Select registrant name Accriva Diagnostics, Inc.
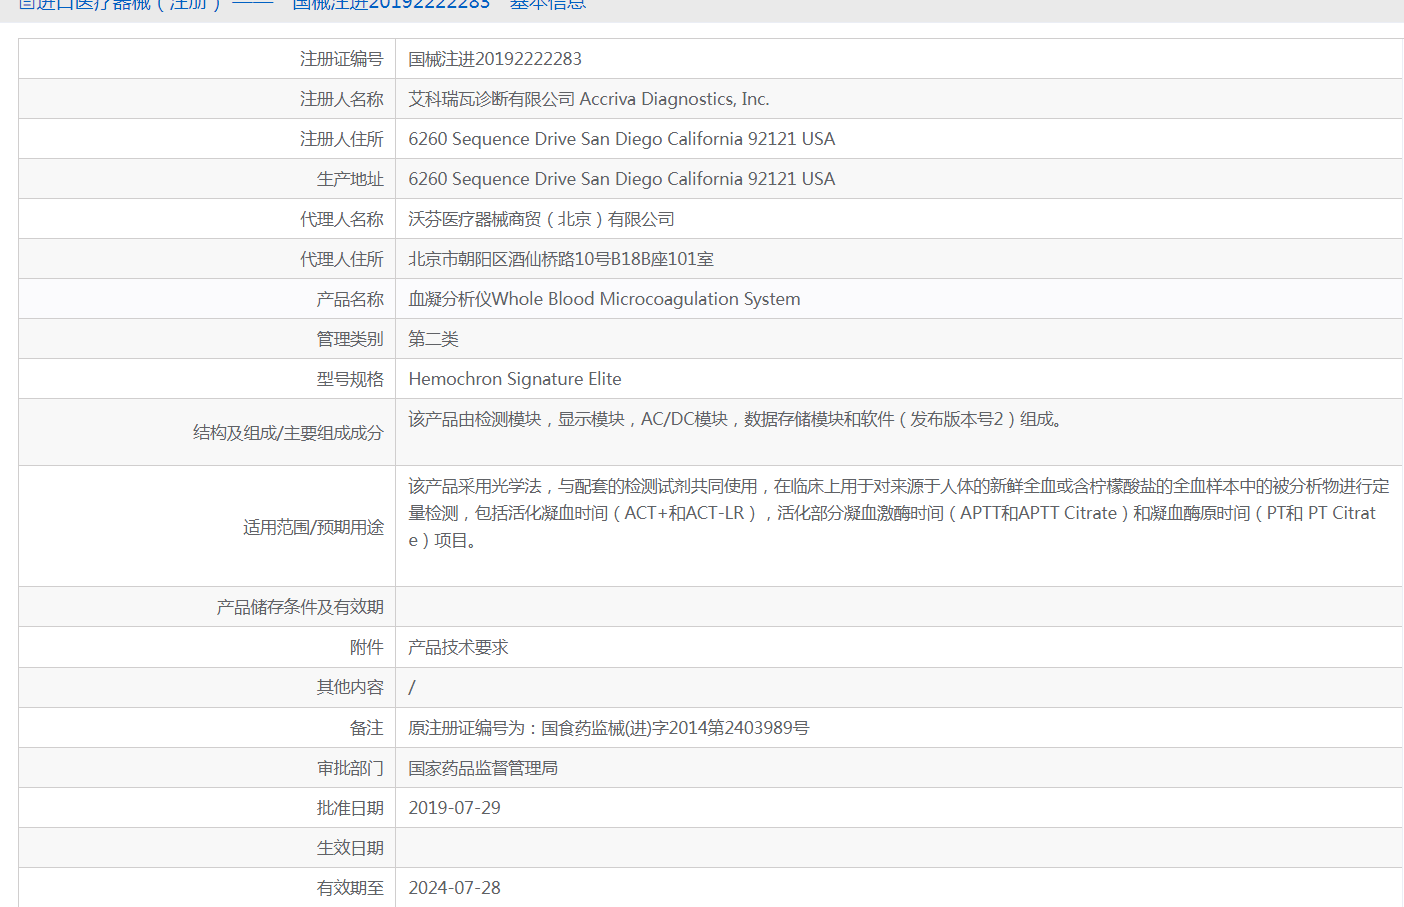1404x907 pixels. [675, 99]
